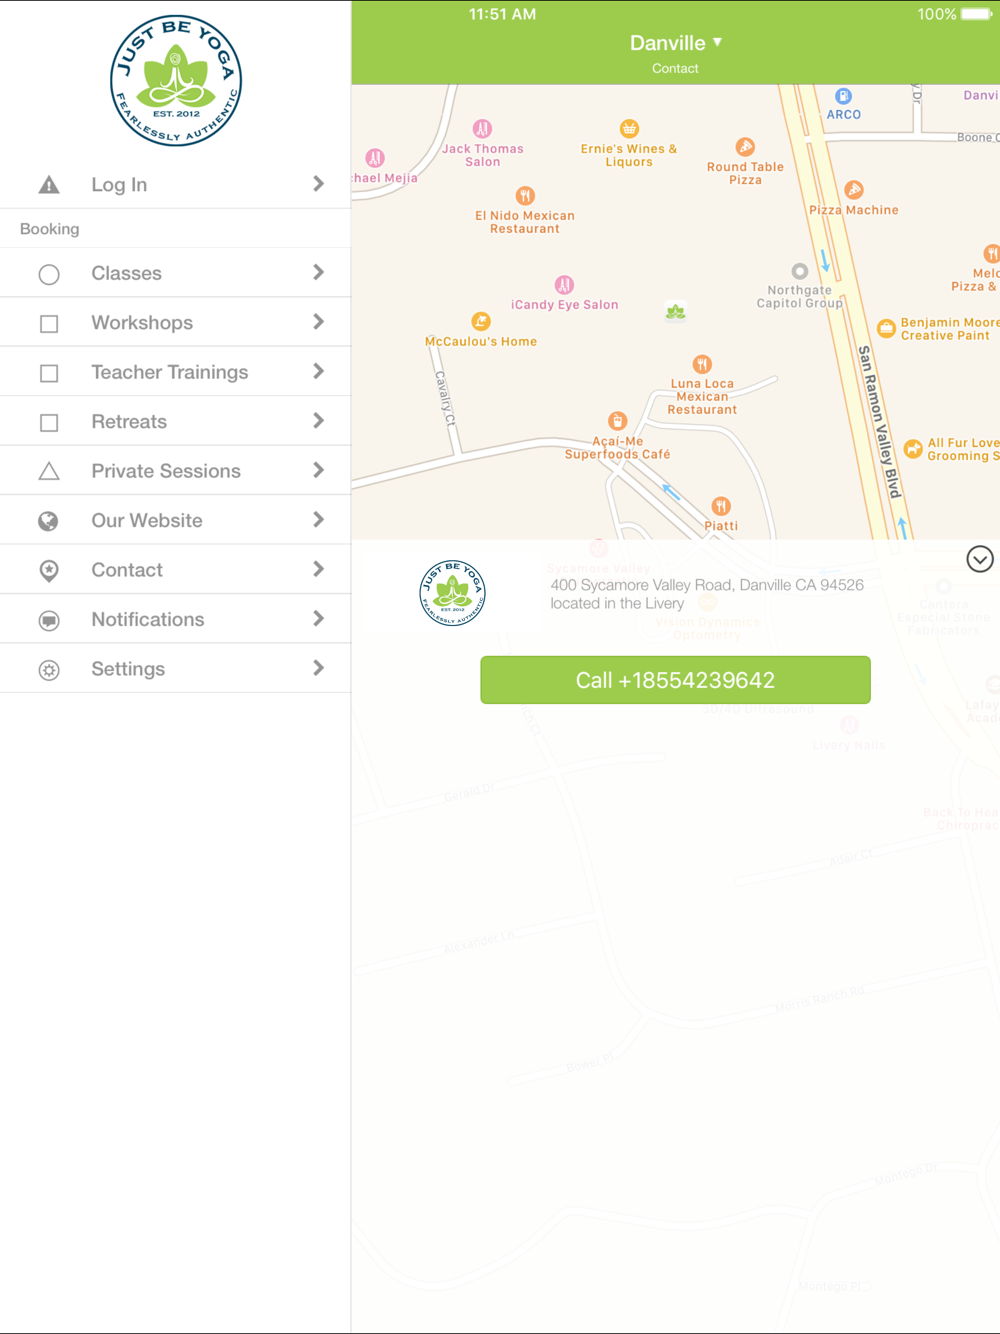Open Notifications in sidebar

click(175, 619)
